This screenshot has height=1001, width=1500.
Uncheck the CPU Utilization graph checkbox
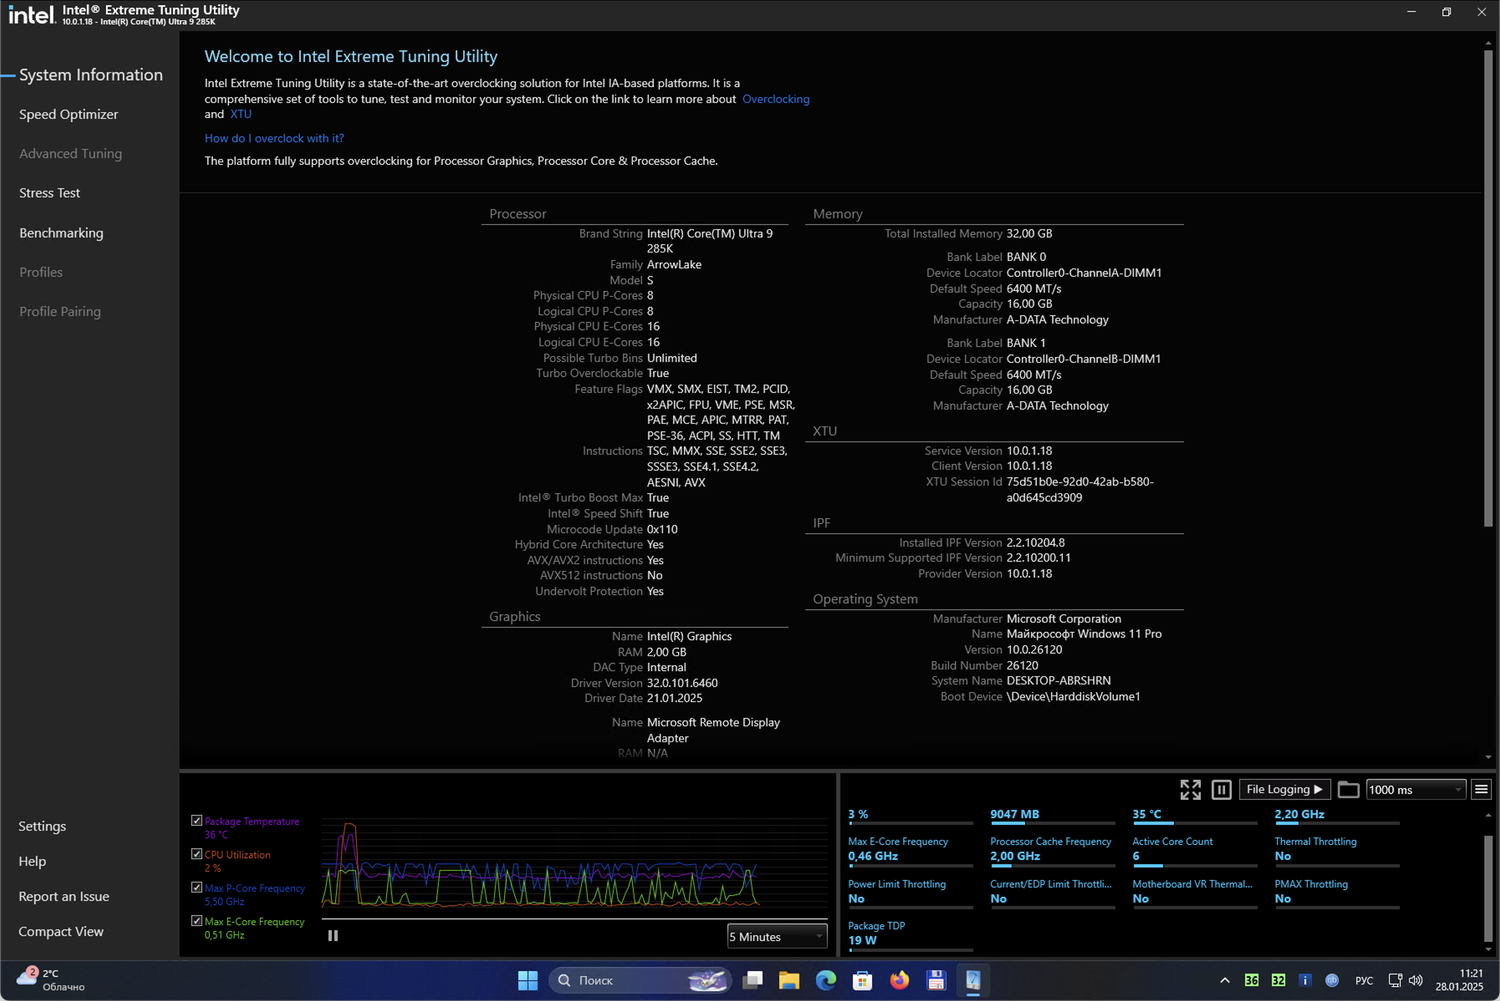(x=197, y=854)
